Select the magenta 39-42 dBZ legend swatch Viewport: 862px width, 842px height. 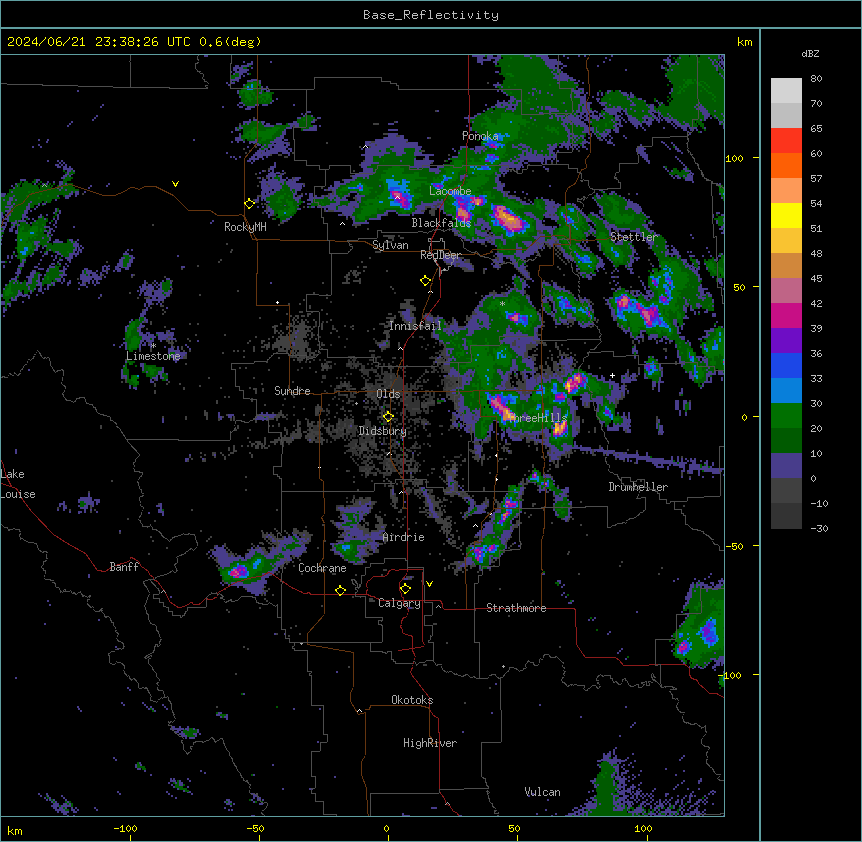(786, 315)
